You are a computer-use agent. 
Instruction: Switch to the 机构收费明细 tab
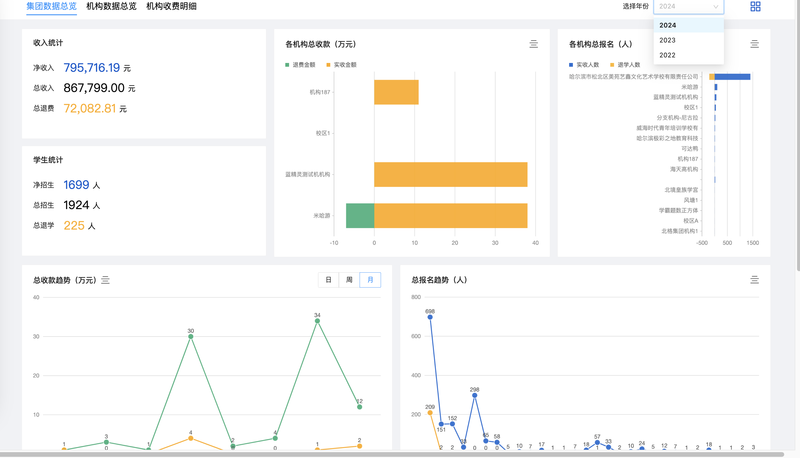tap(171, 6)
